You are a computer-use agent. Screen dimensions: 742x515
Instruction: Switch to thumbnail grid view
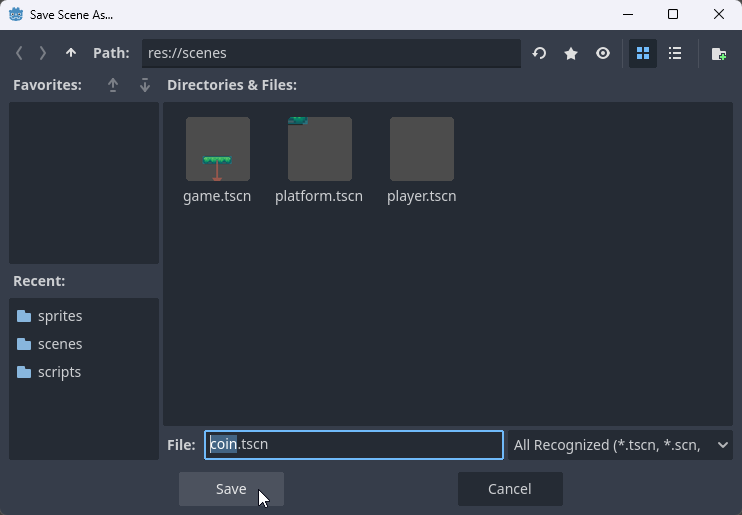(x=643, y=53)
